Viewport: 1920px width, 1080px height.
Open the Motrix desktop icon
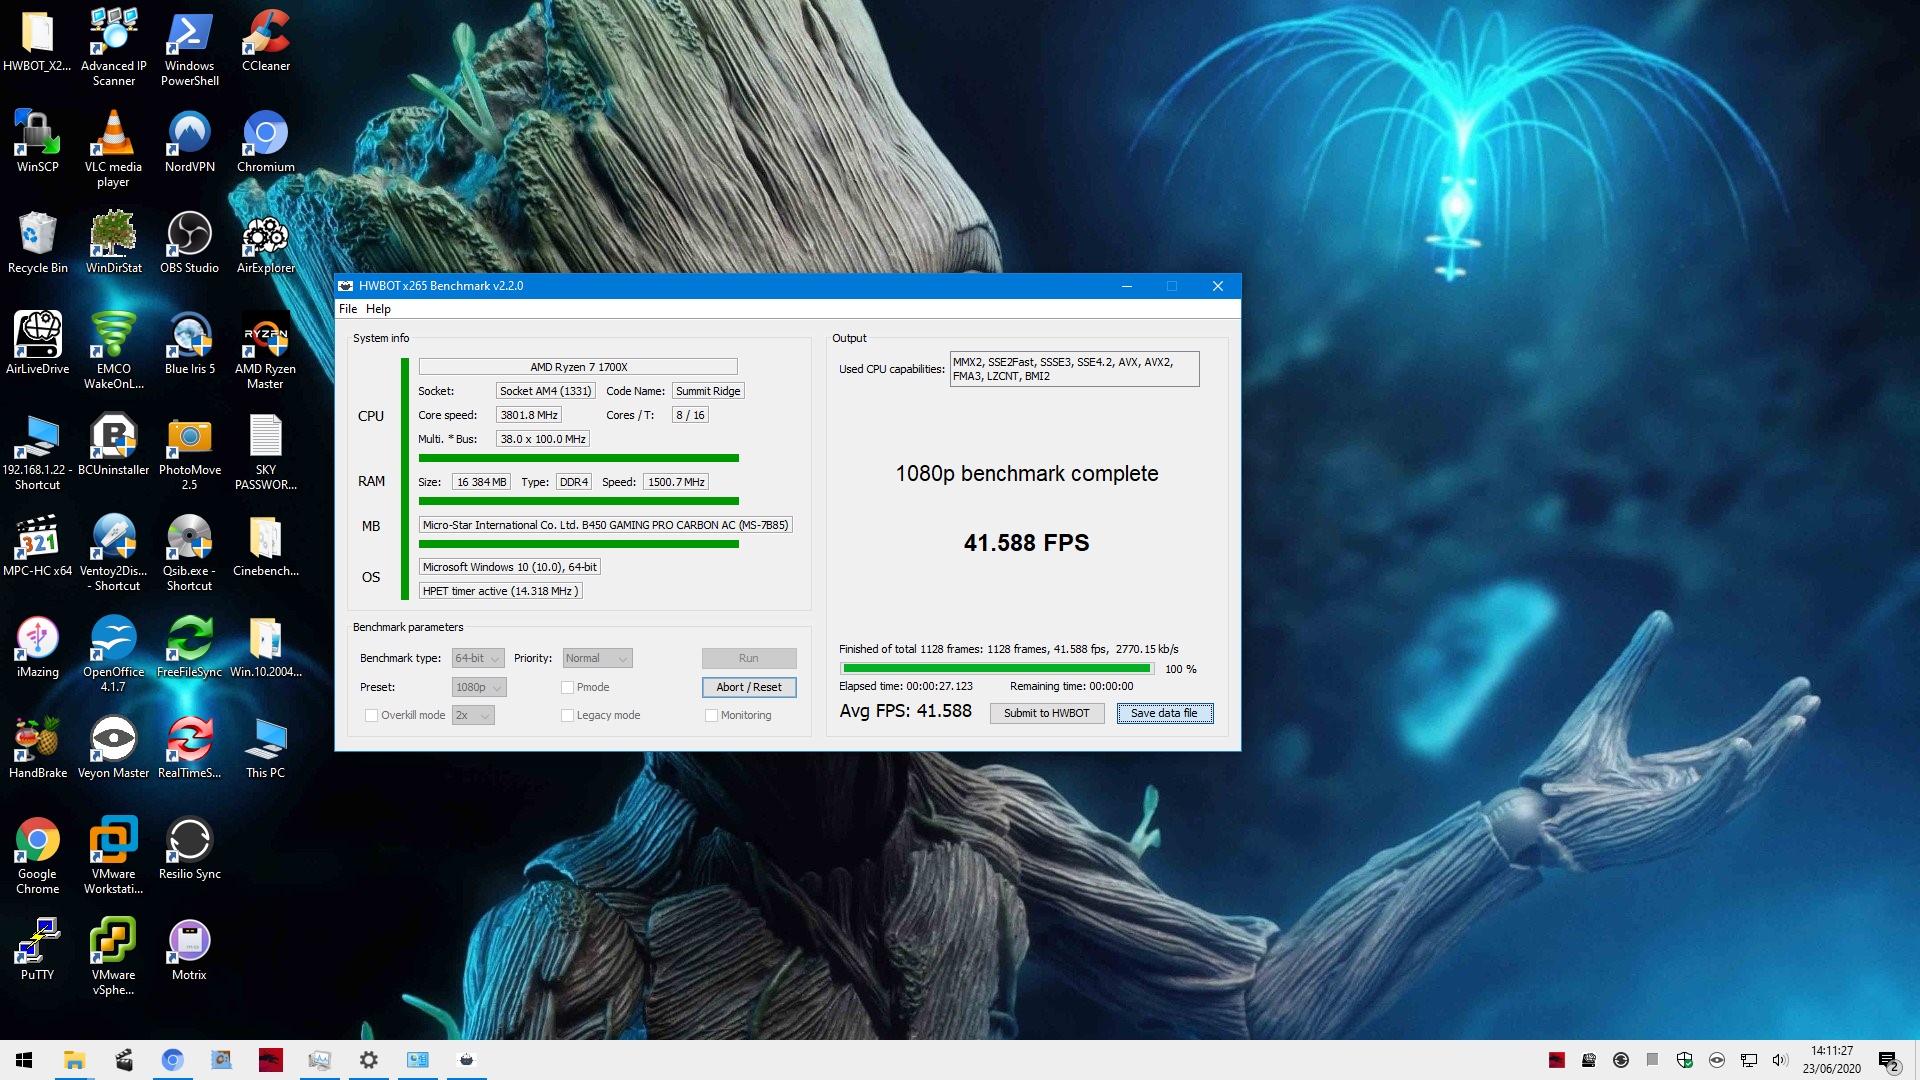tap(189, 949)
